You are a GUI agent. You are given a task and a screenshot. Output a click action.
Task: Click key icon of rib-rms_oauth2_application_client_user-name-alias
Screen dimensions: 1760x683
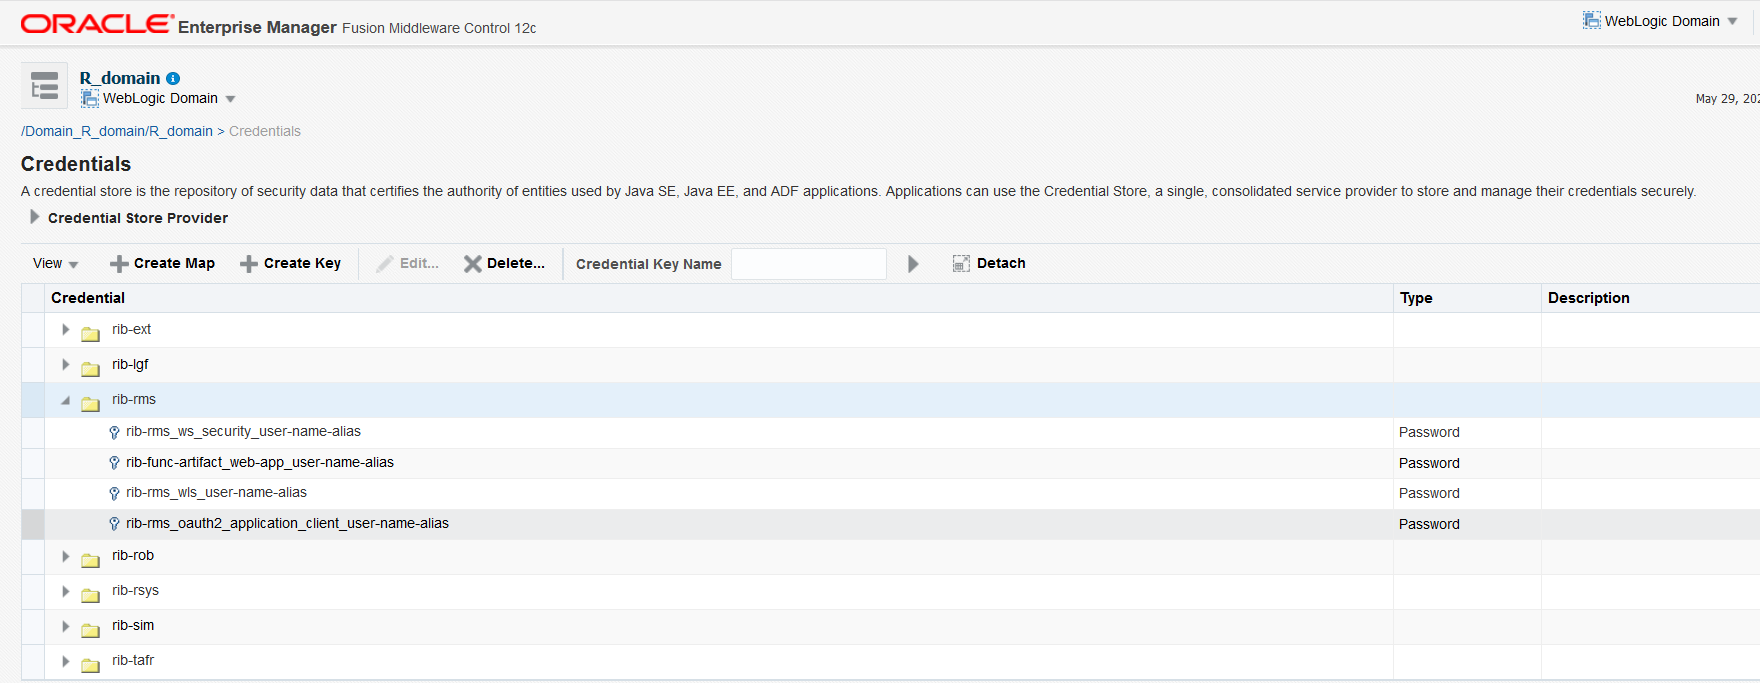(x=114, y=524)
